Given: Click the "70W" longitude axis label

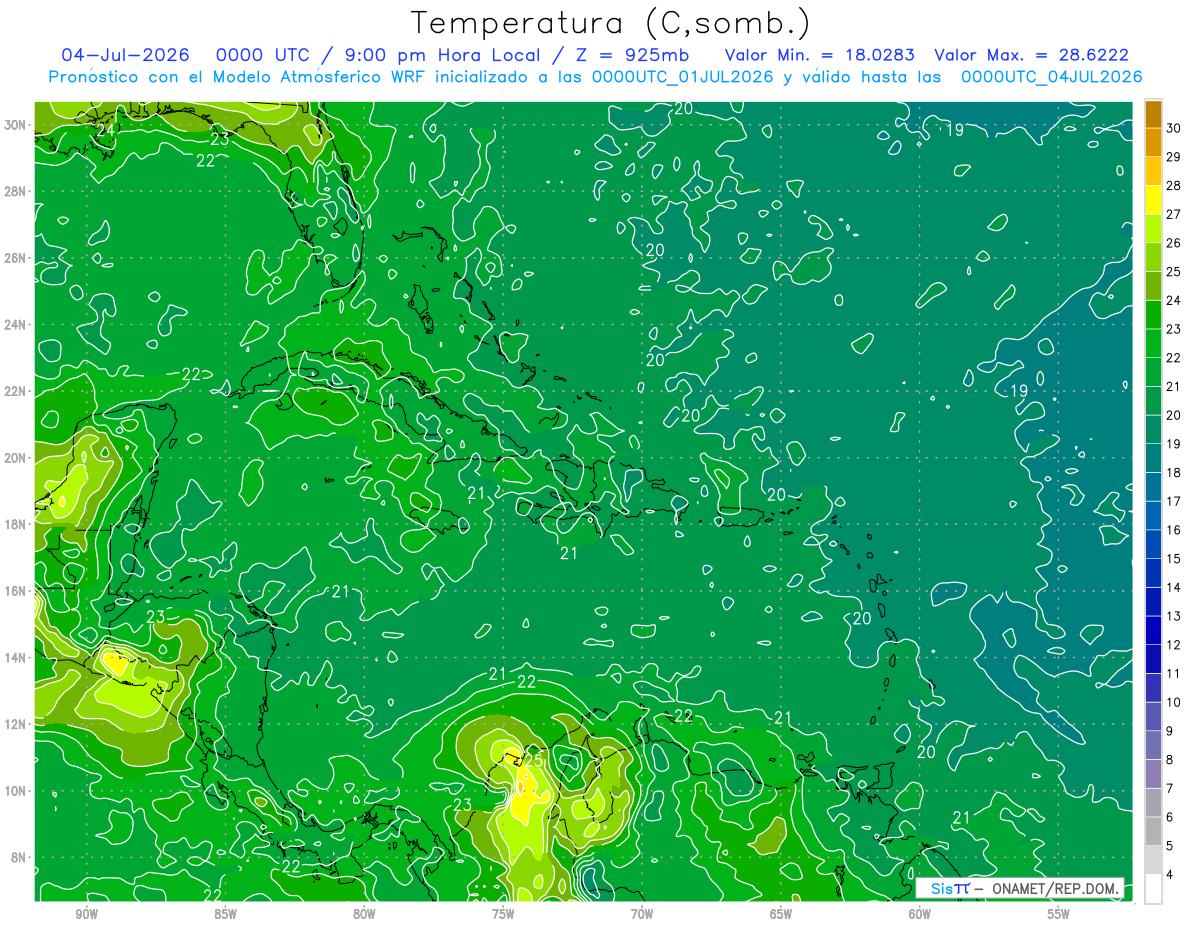Looking at the screenshot, I should click(643, 913).
